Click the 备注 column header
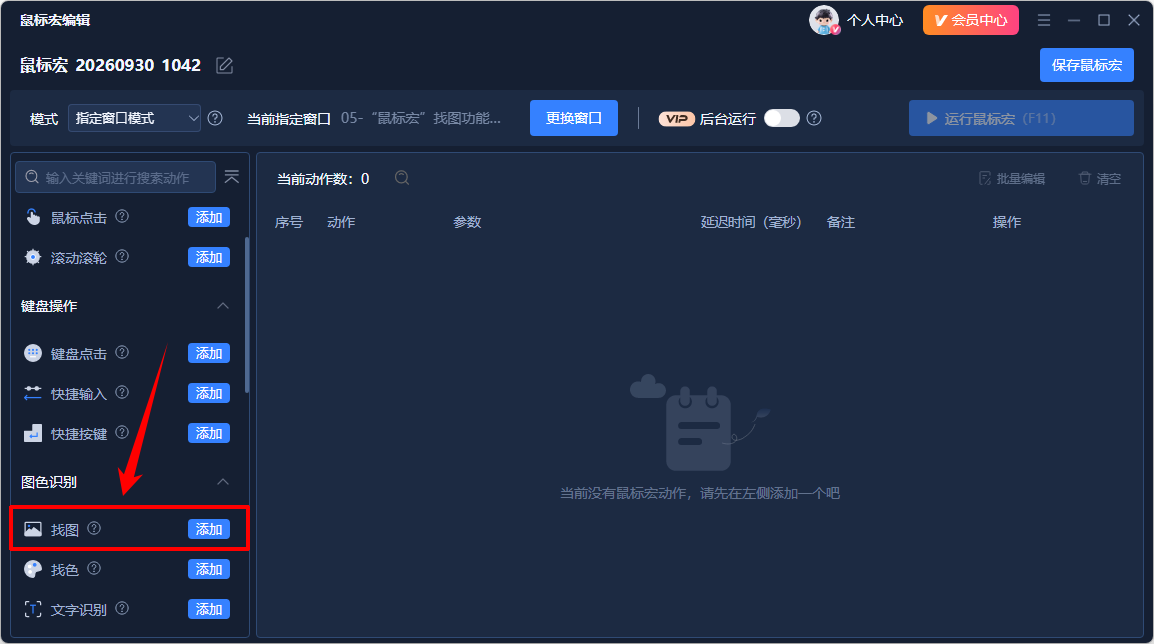 point(840,222)
